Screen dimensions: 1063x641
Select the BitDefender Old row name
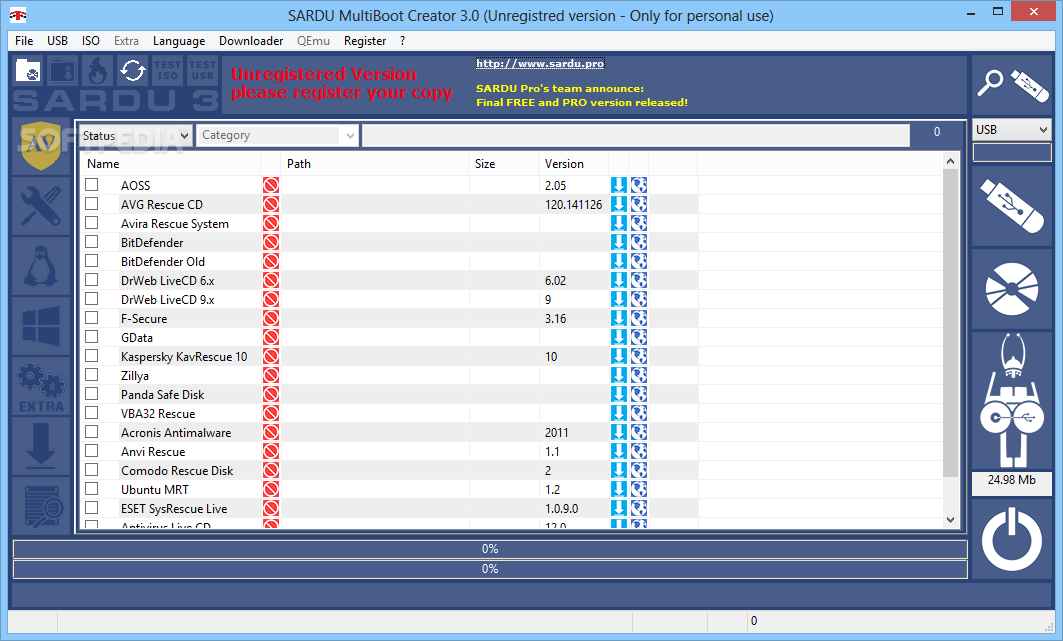[163, 262]
